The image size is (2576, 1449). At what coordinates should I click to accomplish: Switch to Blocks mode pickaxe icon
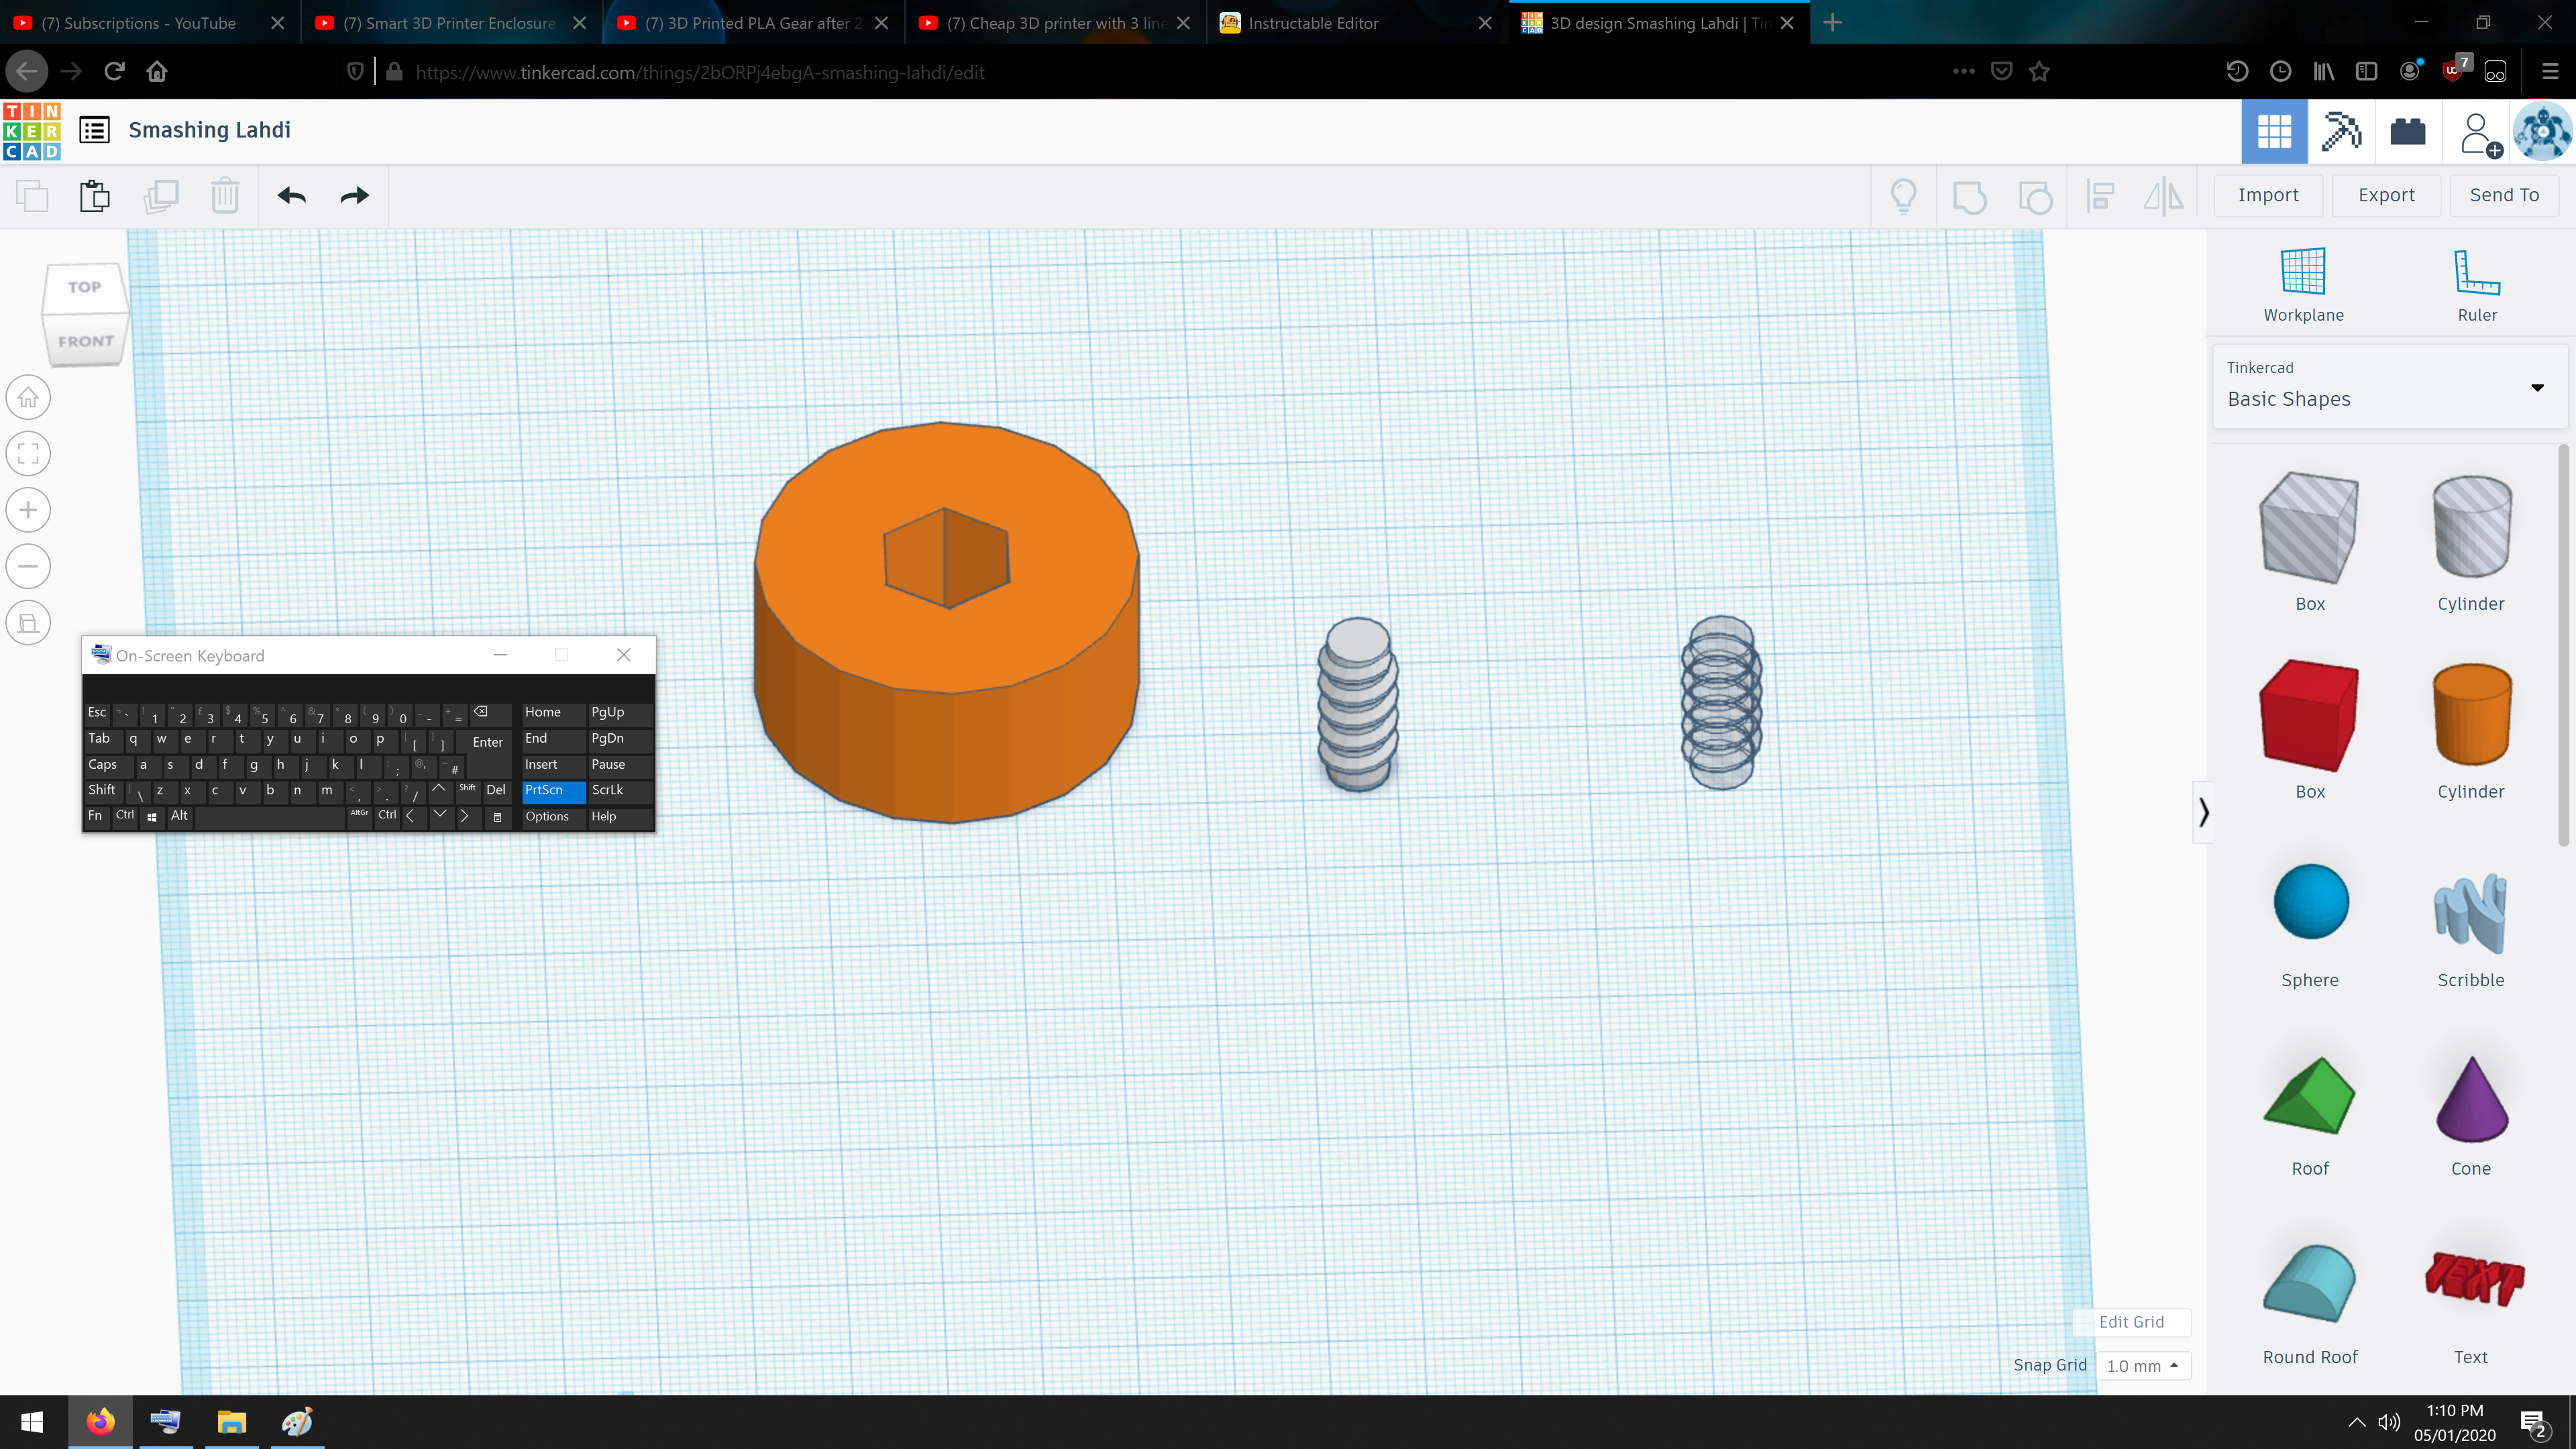[x=2340, y=131]
